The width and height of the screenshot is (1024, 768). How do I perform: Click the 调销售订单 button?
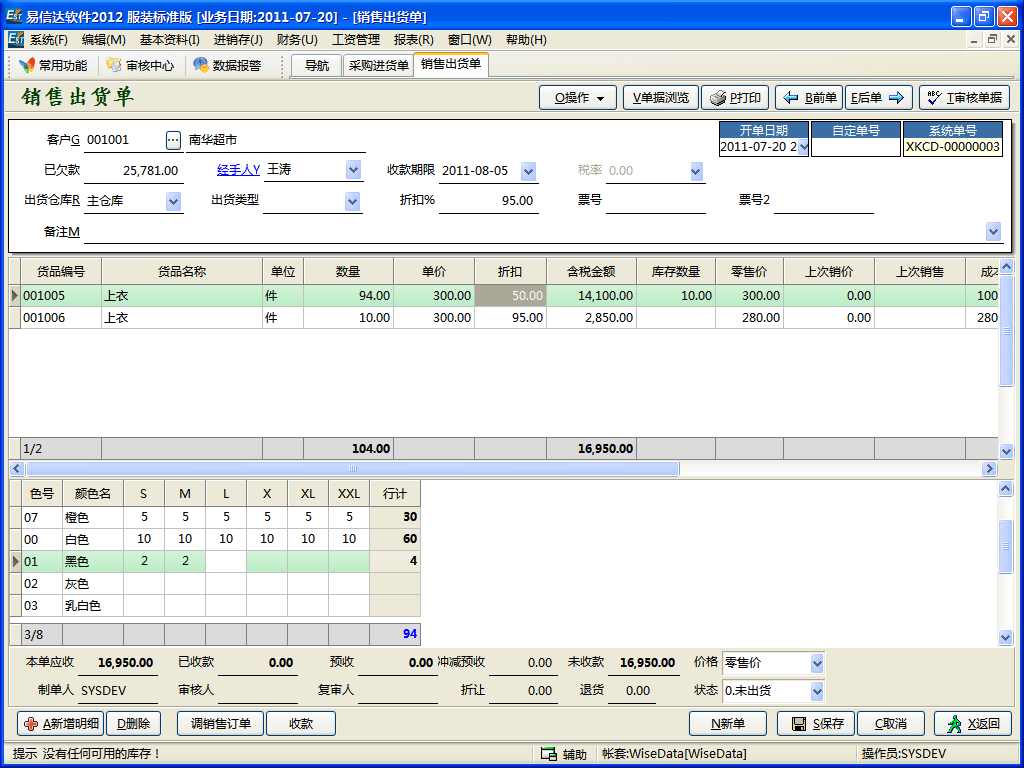pyautogui.click(x=220, y=724)
